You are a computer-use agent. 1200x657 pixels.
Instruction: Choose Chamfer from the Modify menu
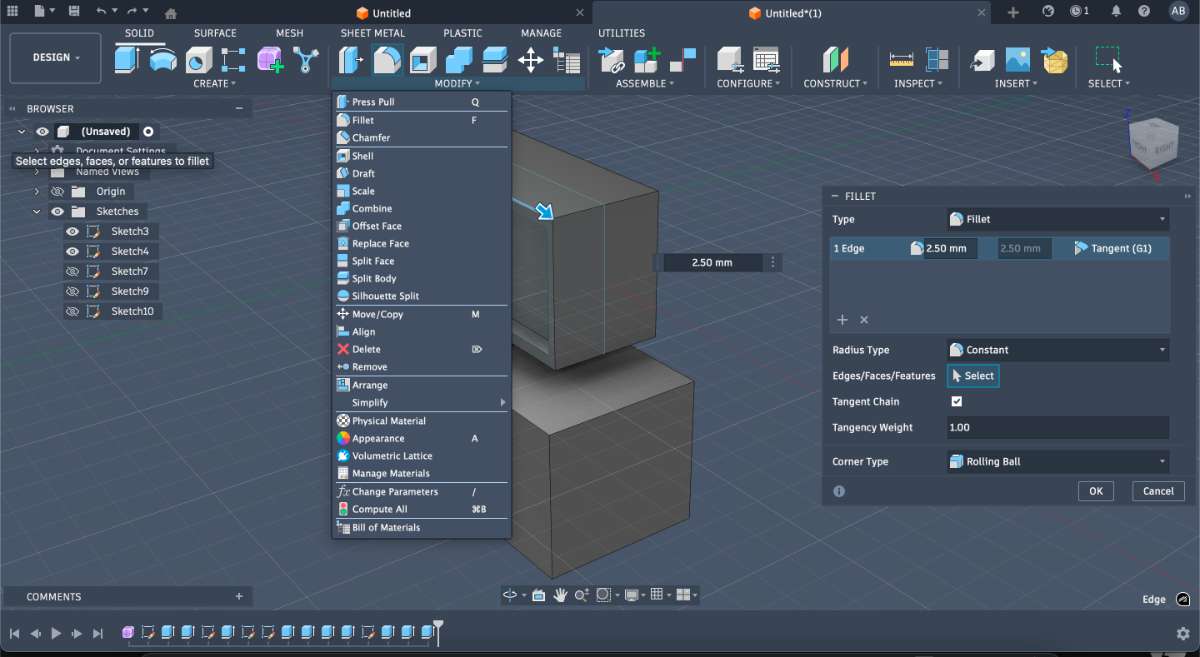pos(371,137)
